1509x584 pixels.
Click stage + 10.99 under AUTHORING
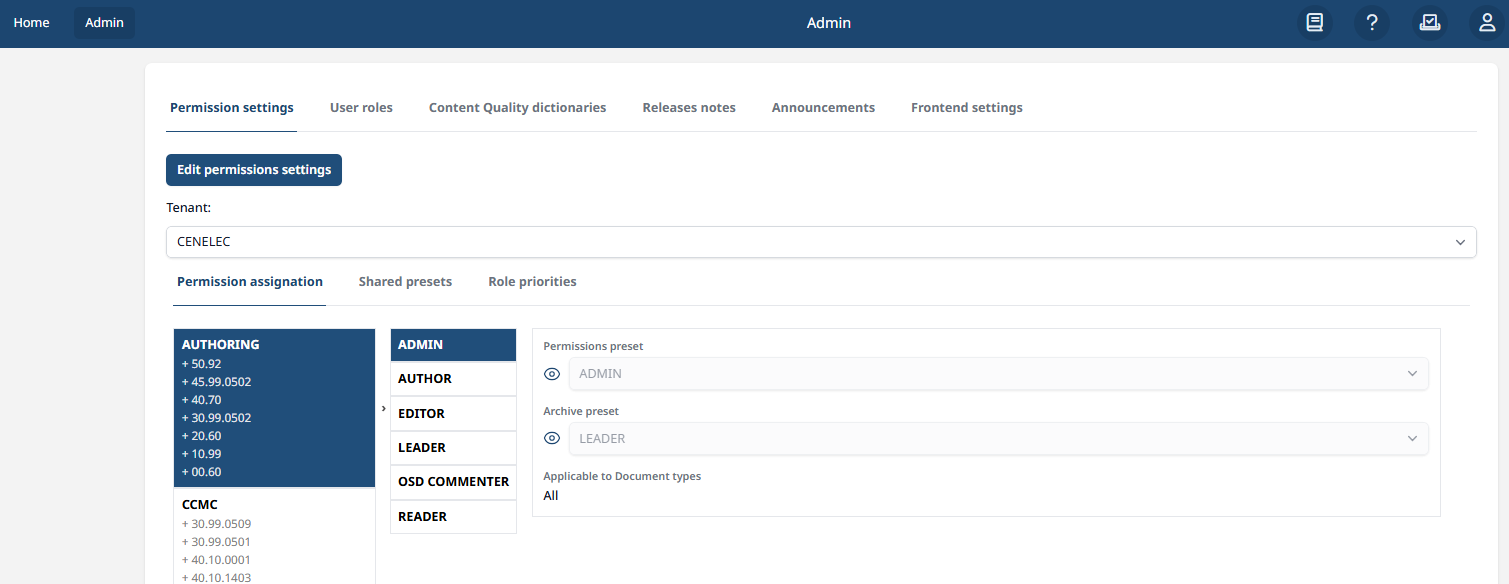click(x=201, y=454)
